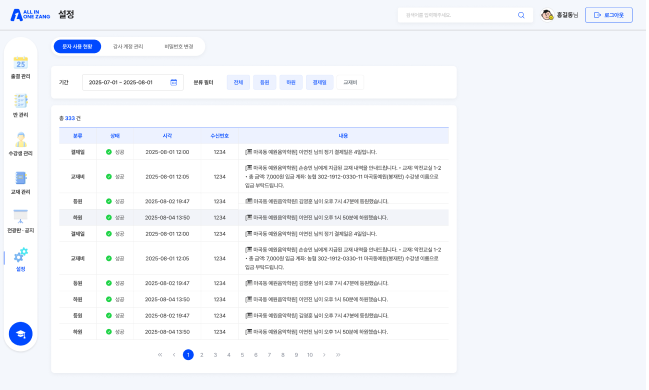Viewport: 649px width, 390px height.
Task: Click the All In One Zang logo
Action: click(30, 15)
